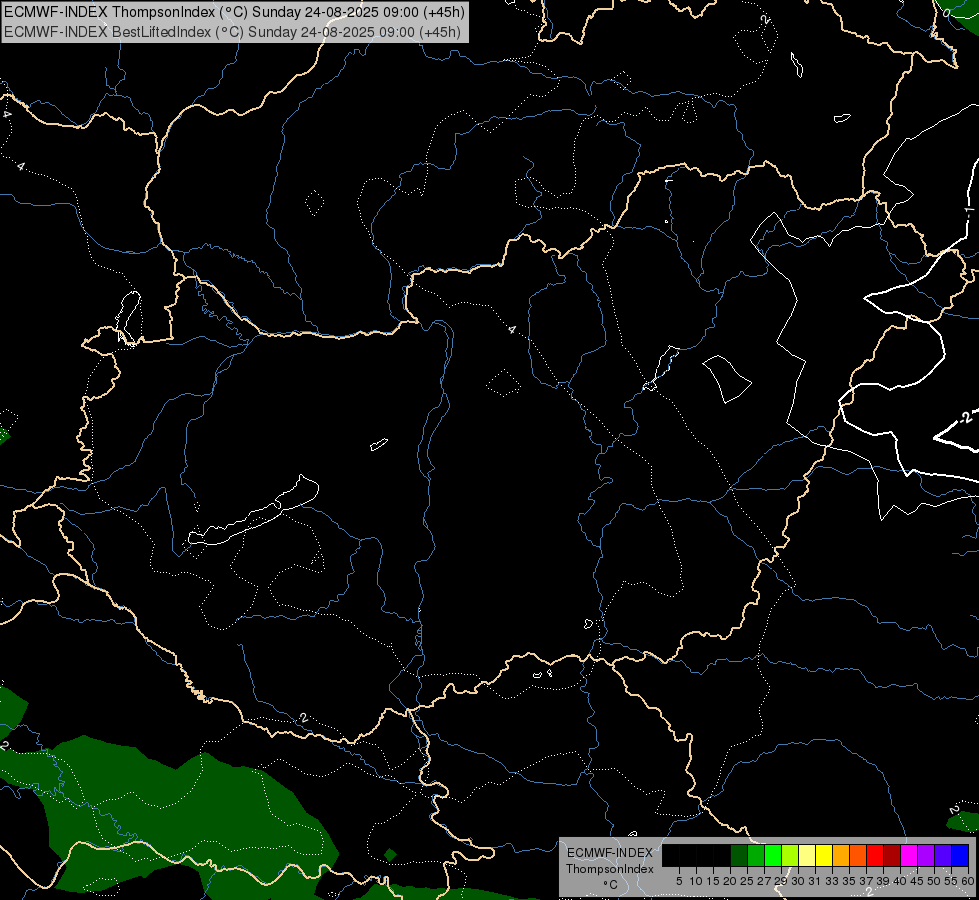Select the medium green 25-27 legend swatch
The width and height of the screenshot is (979, 900).
point(756,855)
